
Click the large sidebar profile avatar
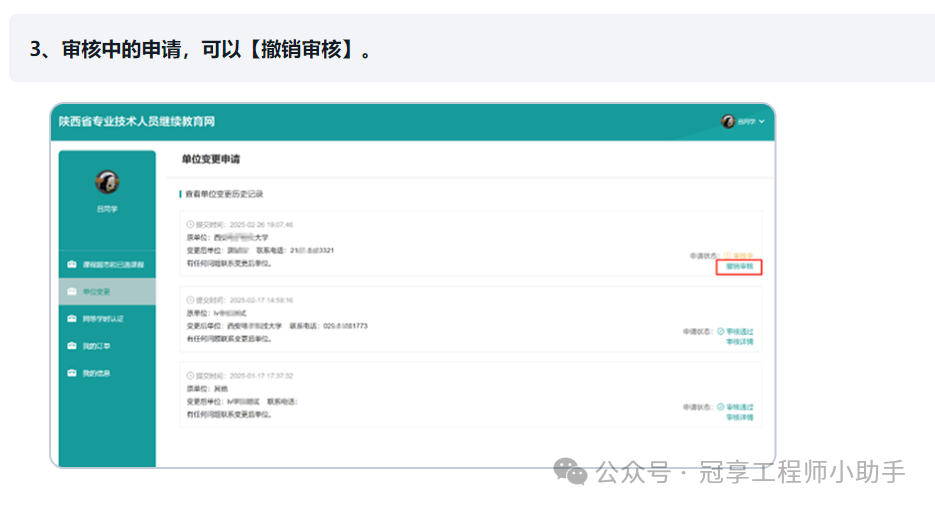tap(107, 182)
